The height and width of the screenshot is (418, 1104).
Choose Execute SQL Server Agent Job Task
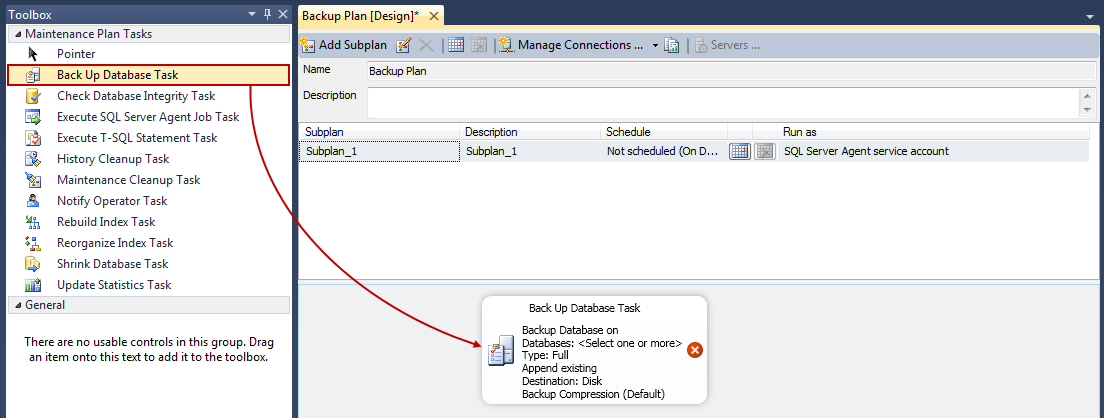148,117
